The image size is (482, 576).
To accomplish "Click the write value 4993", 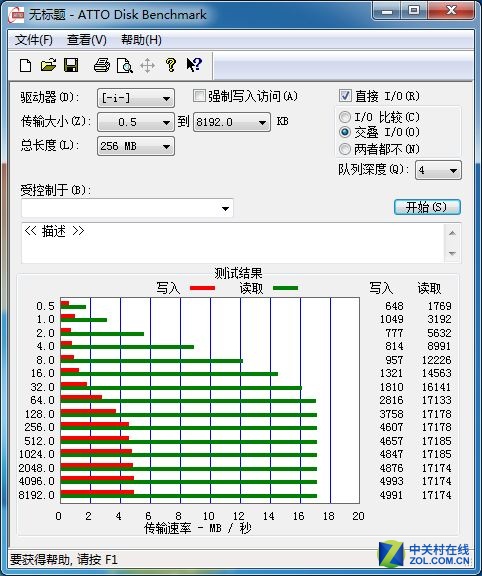I will click(391, 481).
